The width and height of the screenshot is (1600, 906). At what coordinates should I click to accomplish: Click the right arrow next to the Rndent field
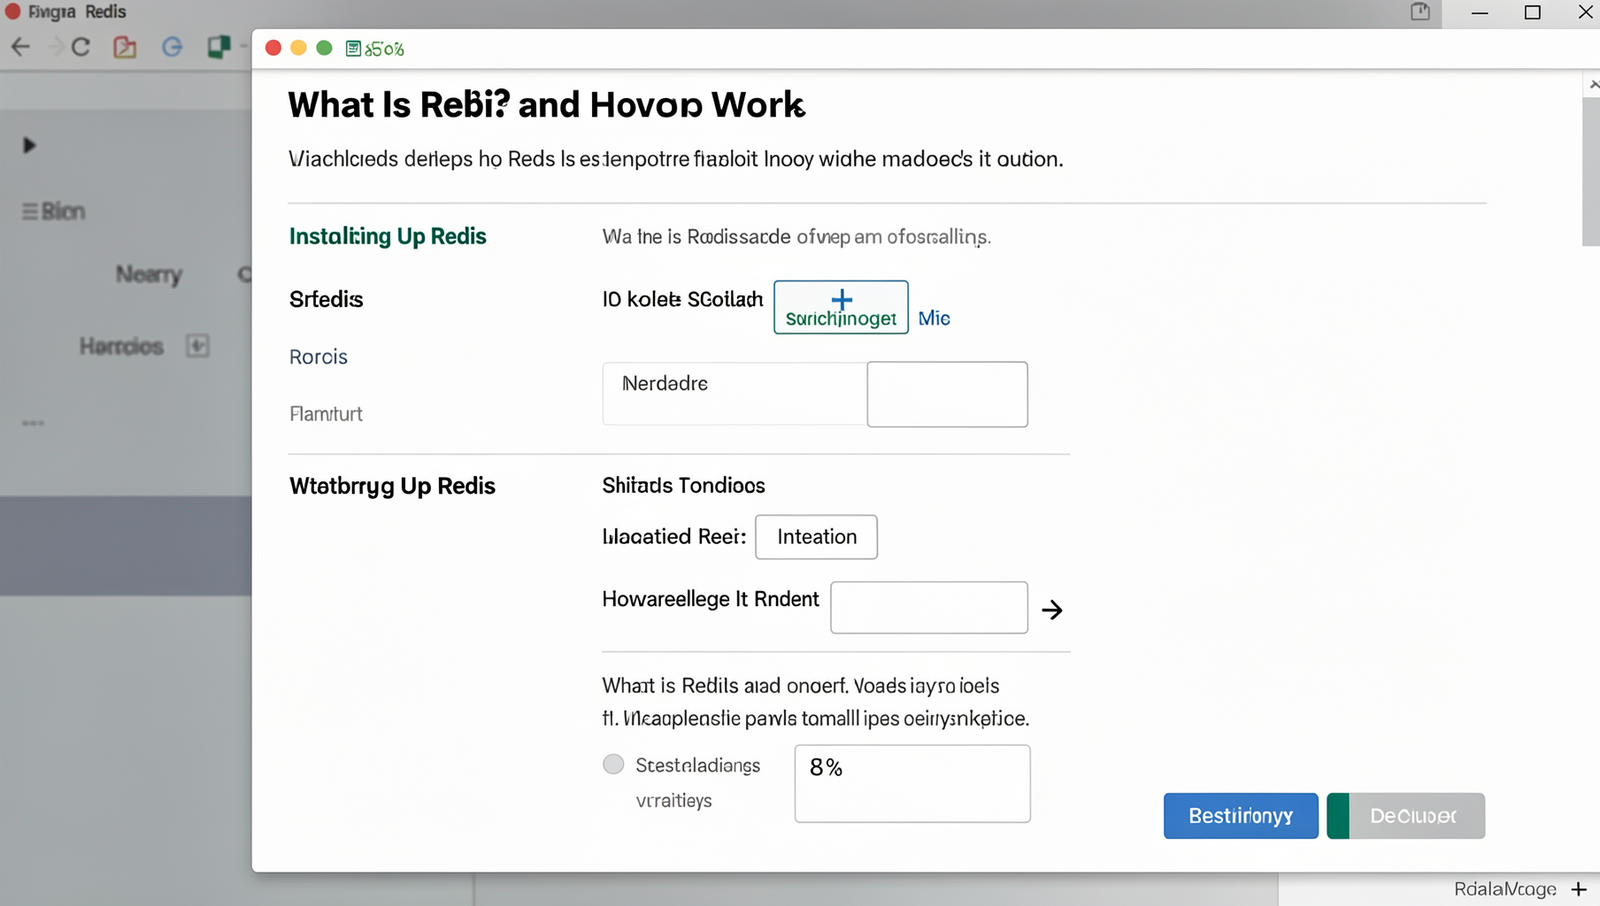(x=1052, y=610)
